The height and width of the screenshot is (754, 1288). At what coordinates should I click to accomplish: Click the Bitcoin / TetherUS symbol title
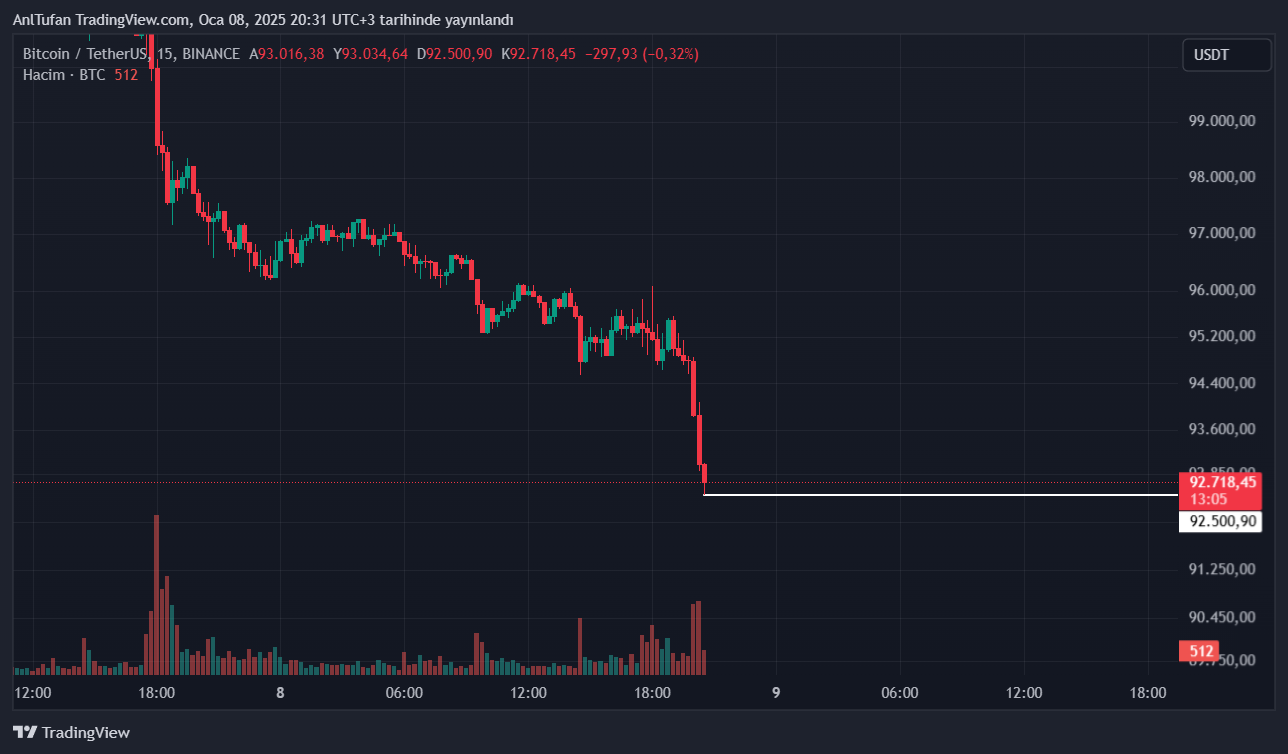[86, 54]
